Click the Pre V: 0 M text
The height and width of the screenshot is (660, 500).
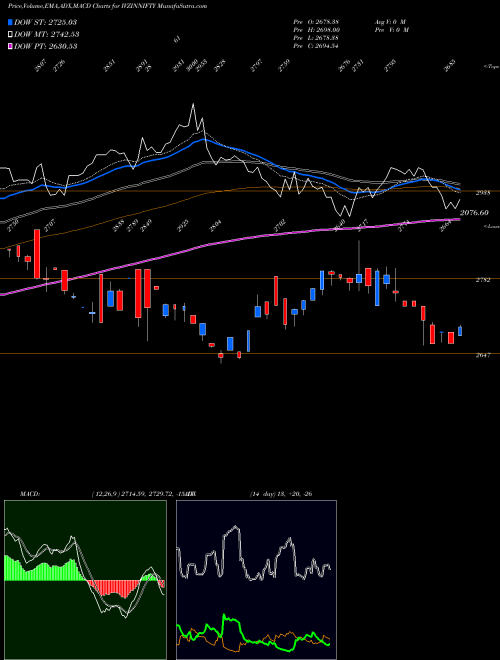tap(391, 30)
